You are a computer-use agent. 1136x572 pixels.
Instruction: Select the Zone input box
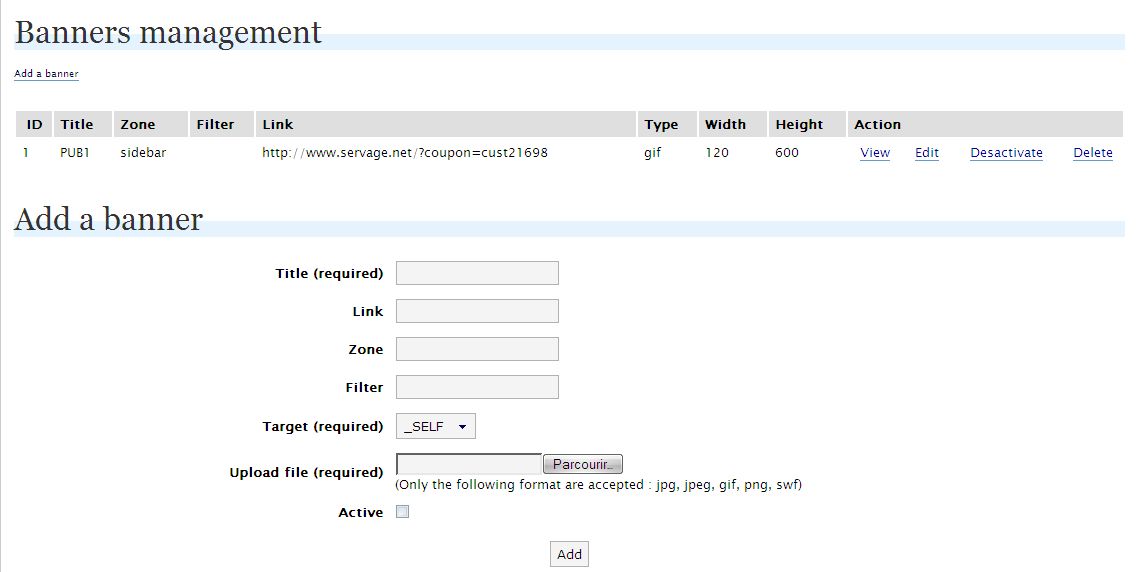477,348
